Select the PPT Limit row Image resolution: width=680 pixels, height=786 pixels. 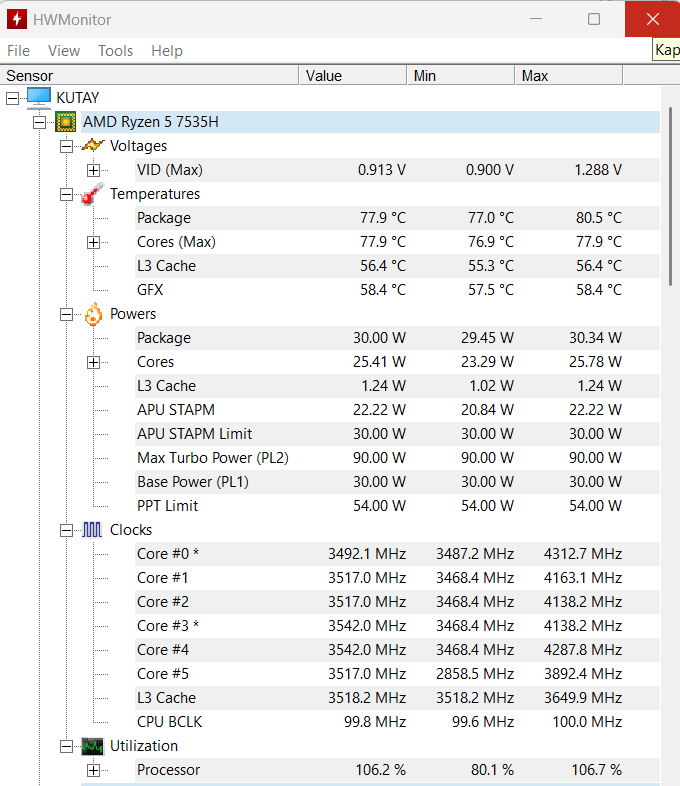click(397, 506)
